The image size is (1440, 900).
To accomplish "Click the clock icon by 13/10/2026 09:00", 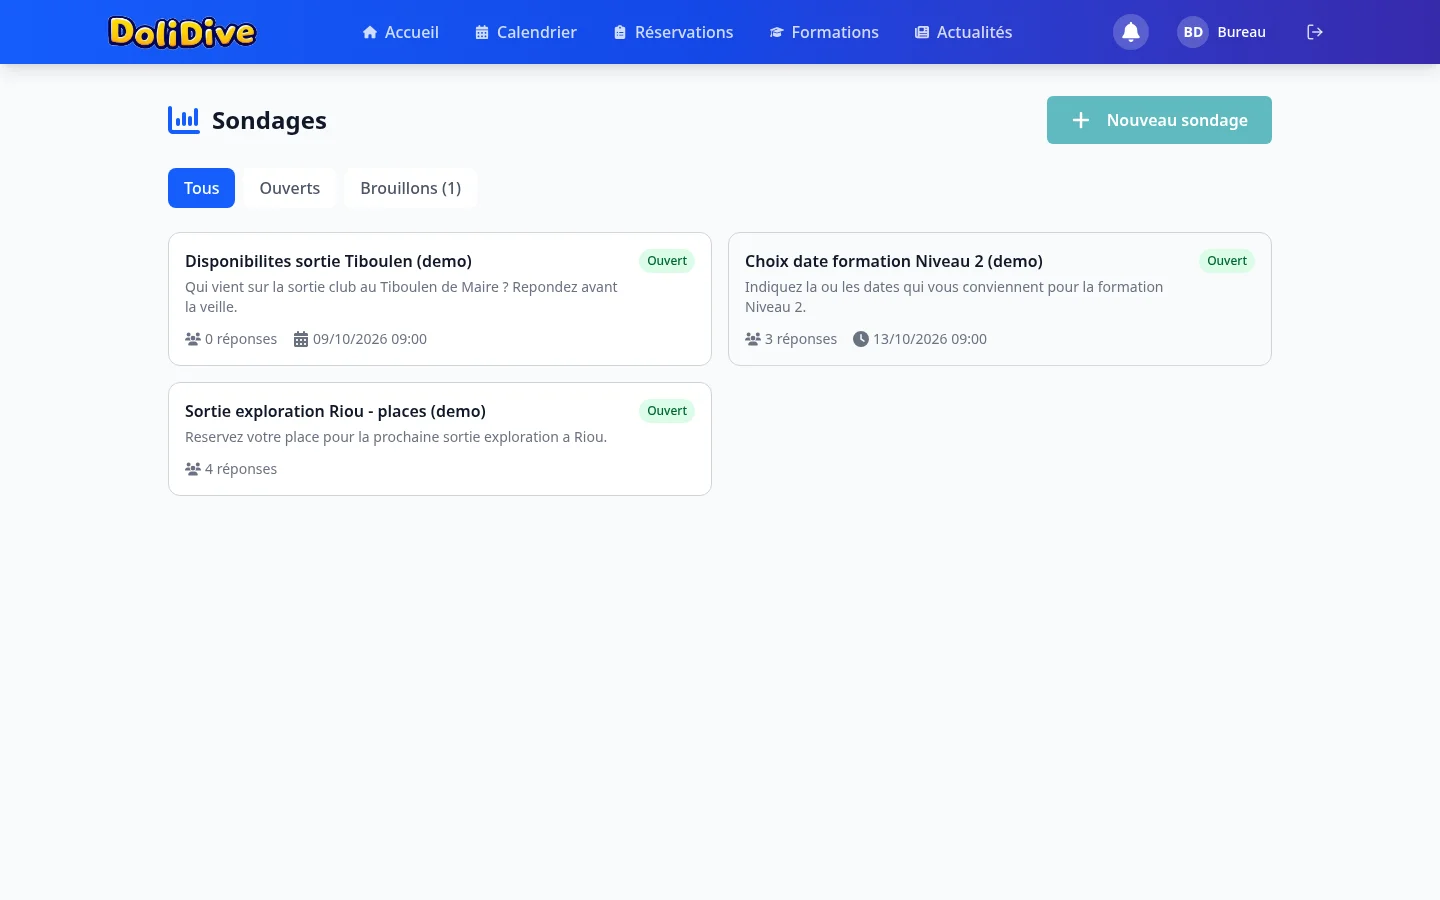I will (x=860, y=339).
